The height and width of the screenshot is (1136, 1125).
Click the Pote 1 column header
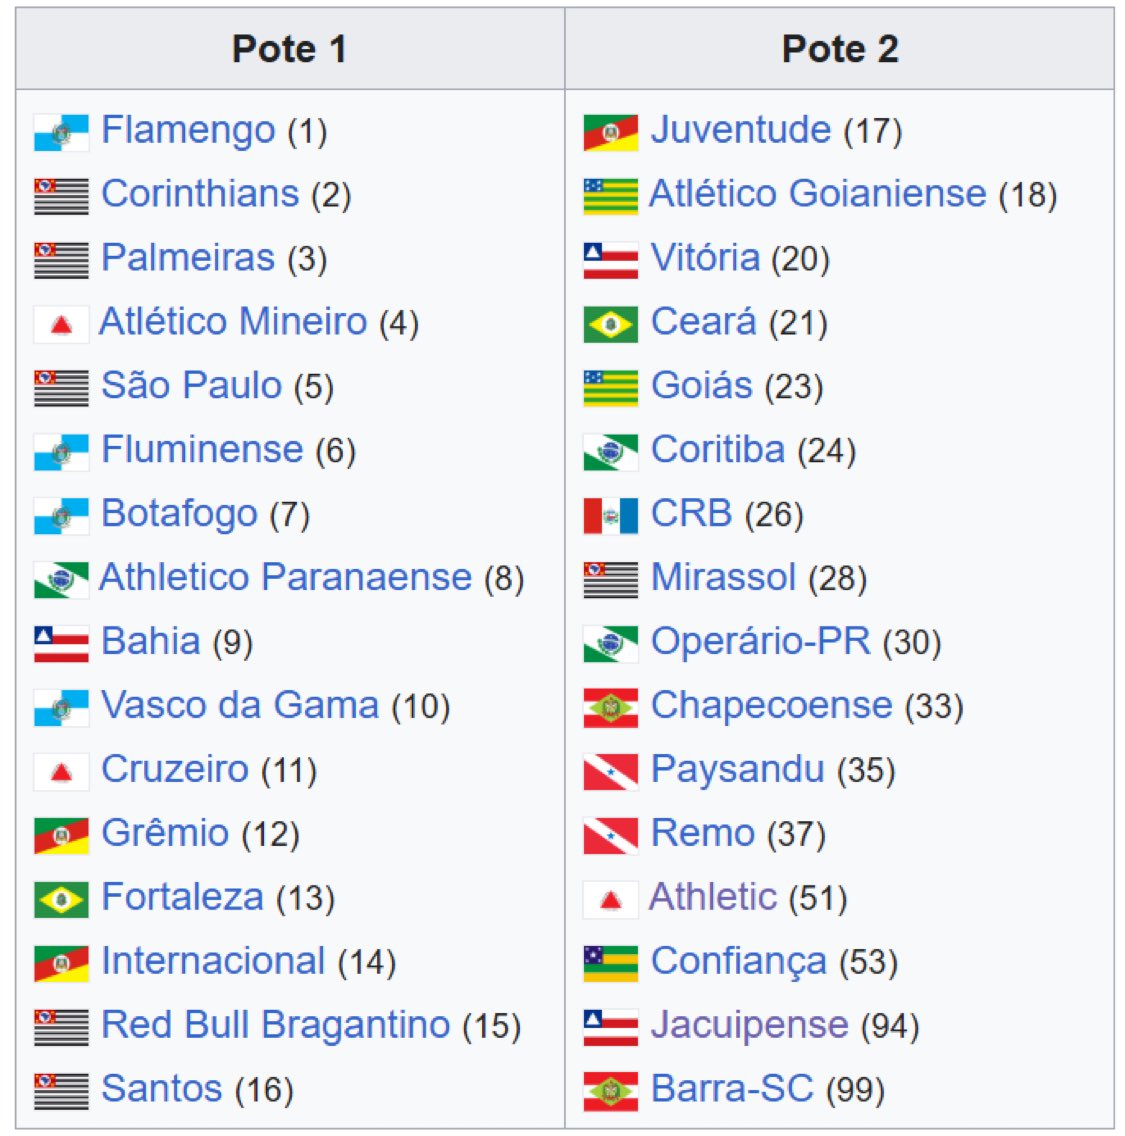(289, 49)
